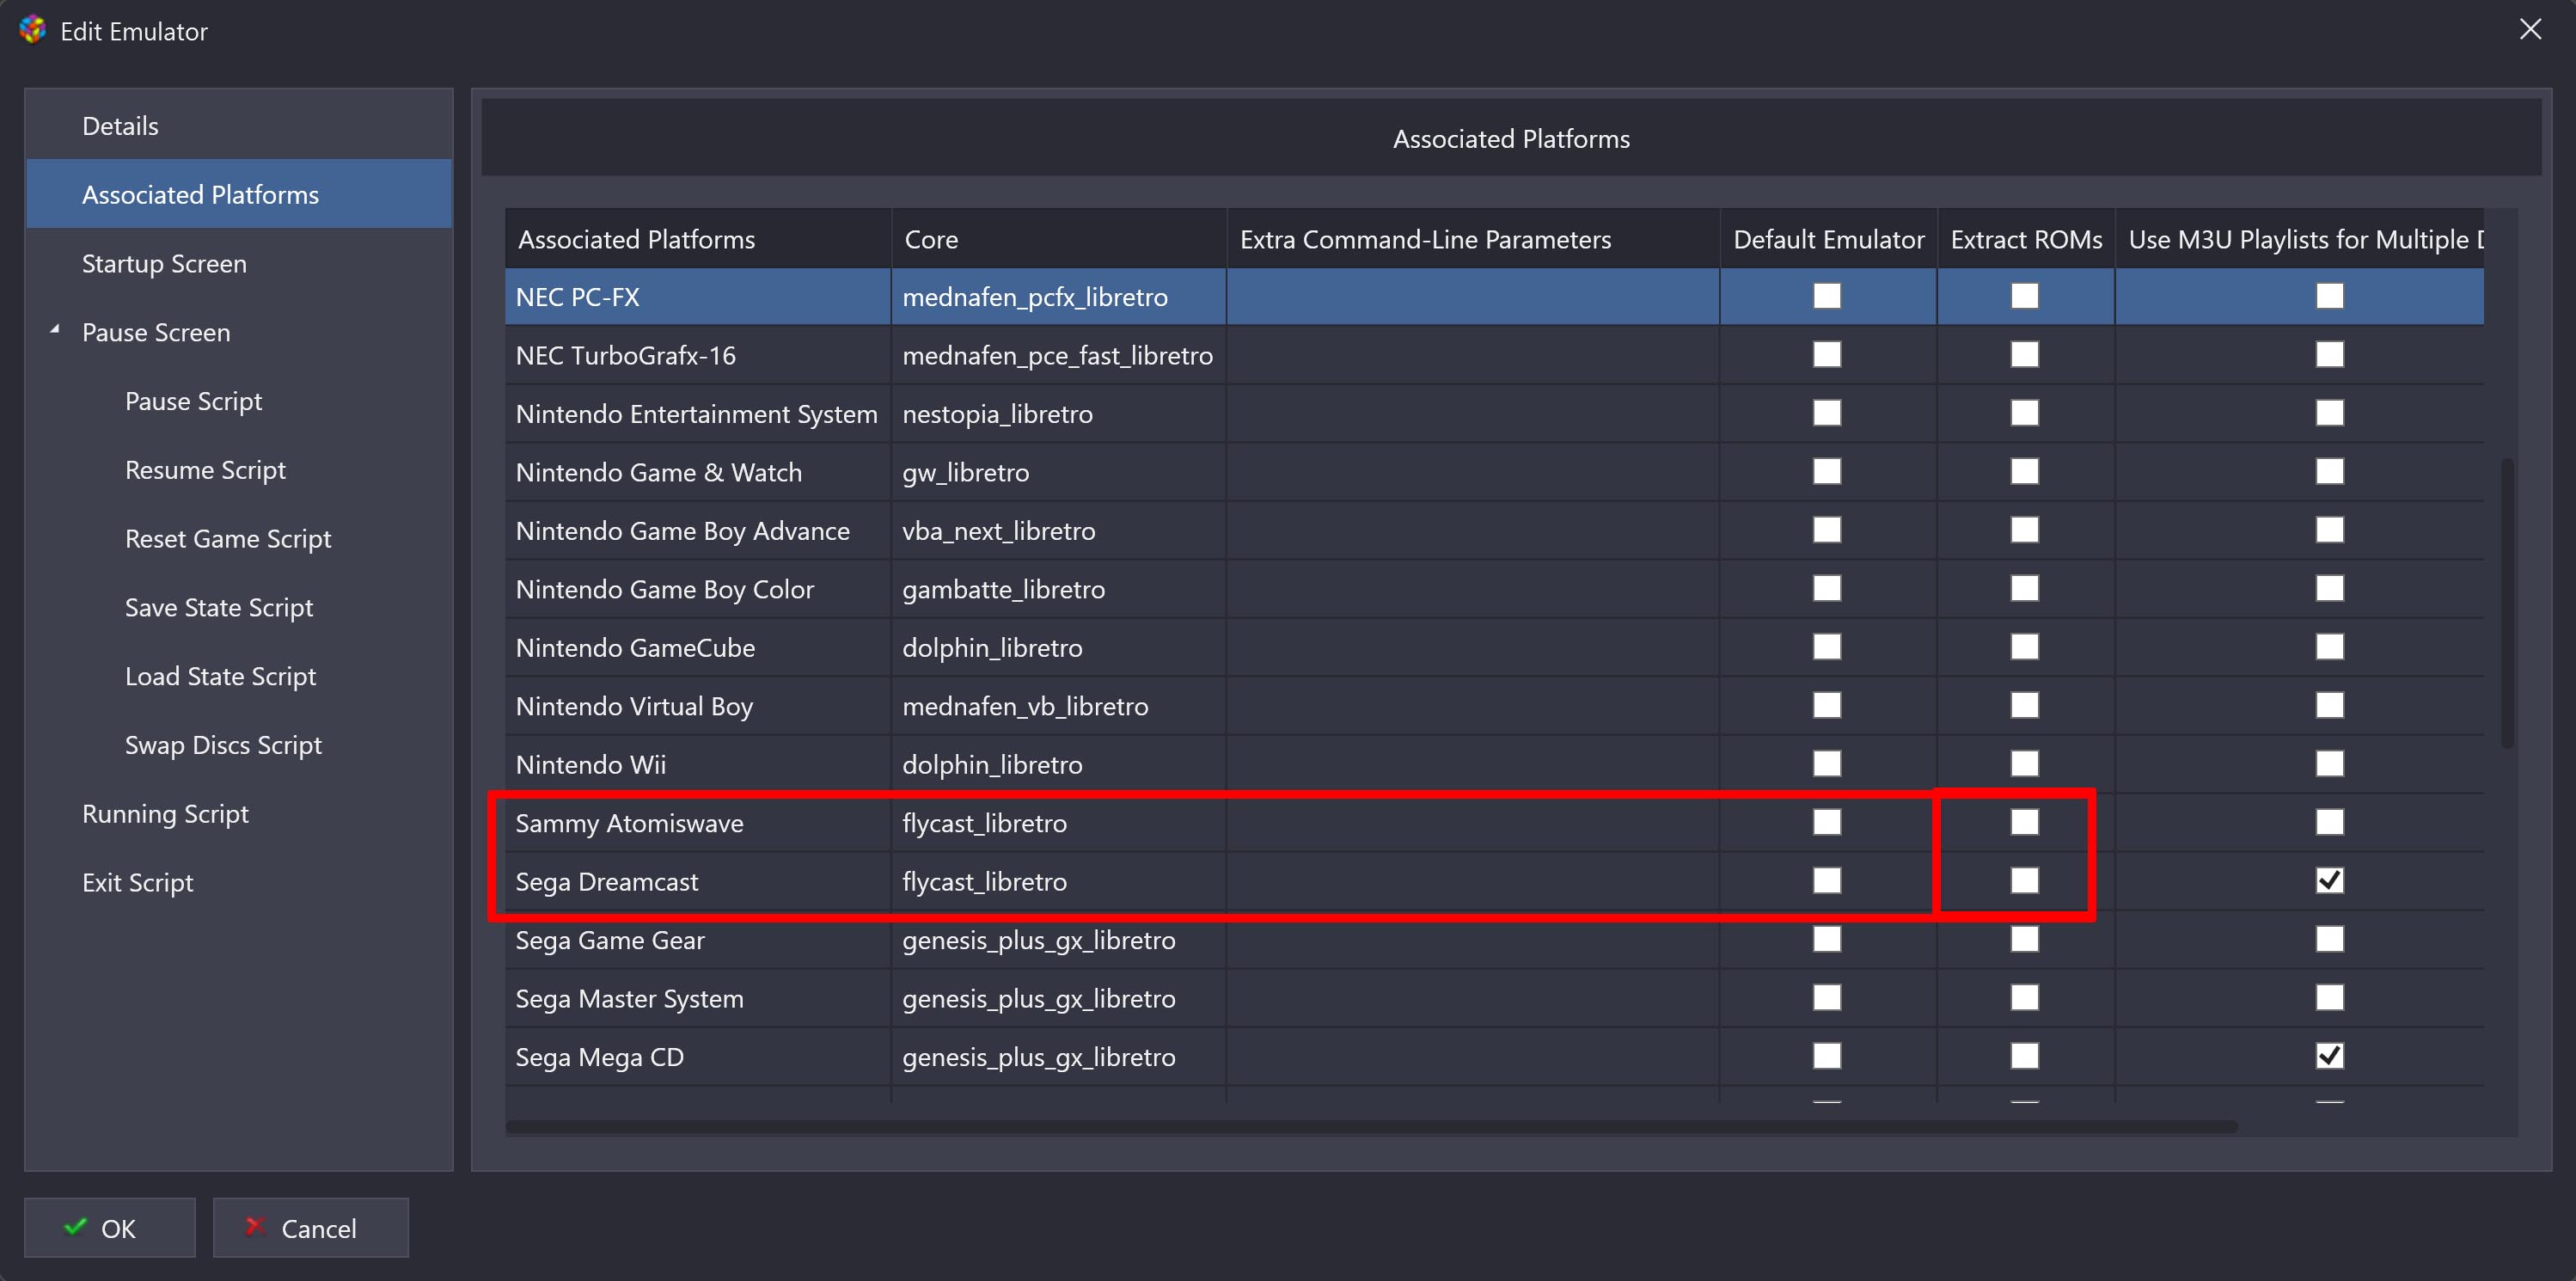The height and width of the screenshot is (1281, 2576).
Task: Select Associated Platforms in the sidebar
Action: pyautogui.click(x=239, y=194)
